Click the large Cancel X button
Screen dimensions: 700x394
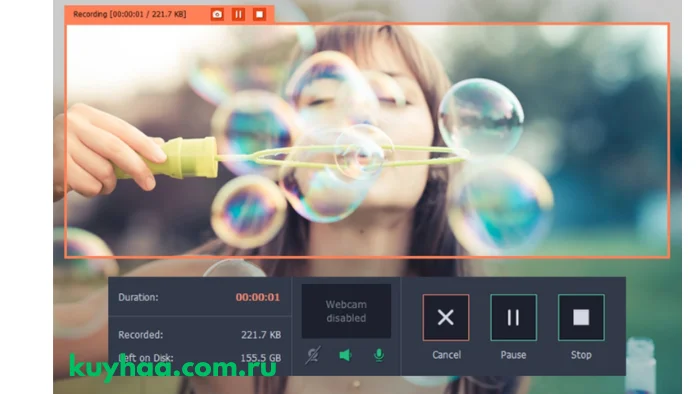[446, 317]
